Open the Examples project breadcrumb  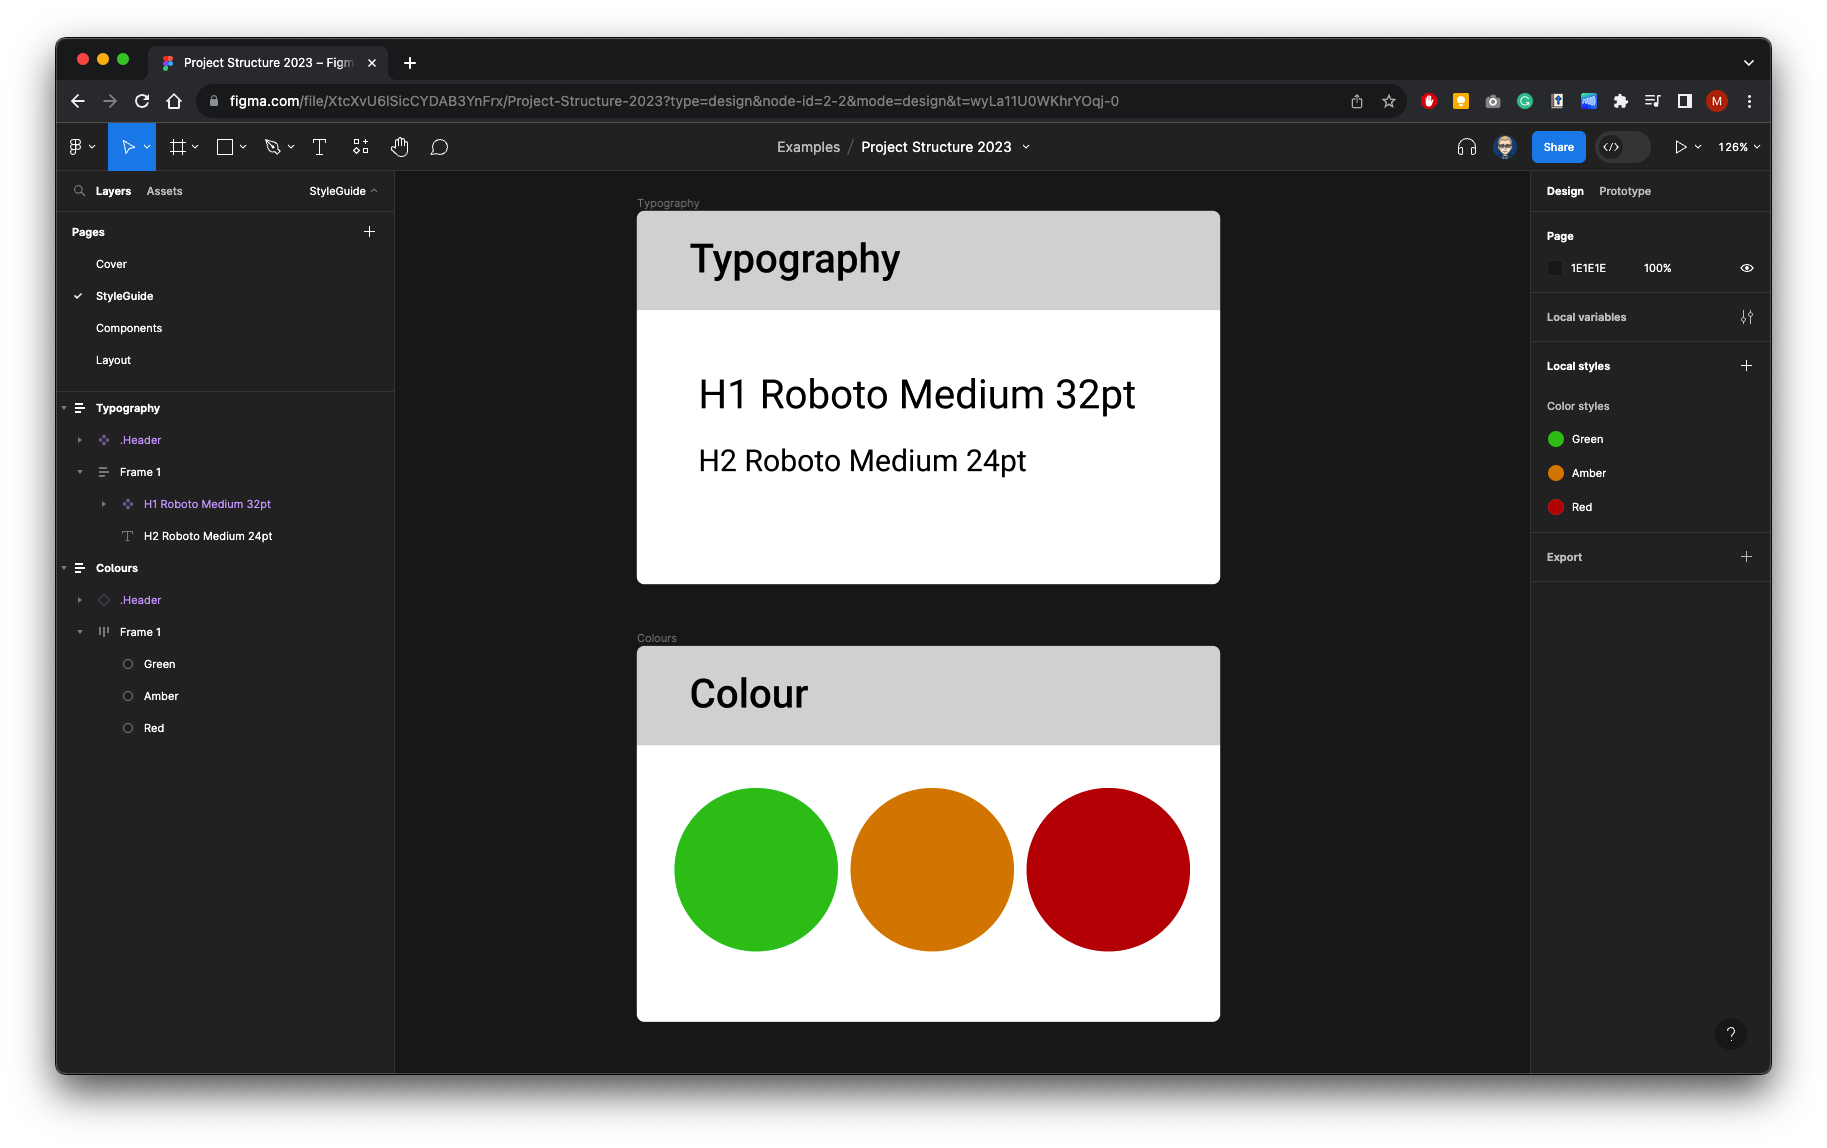tap(808, 147)
